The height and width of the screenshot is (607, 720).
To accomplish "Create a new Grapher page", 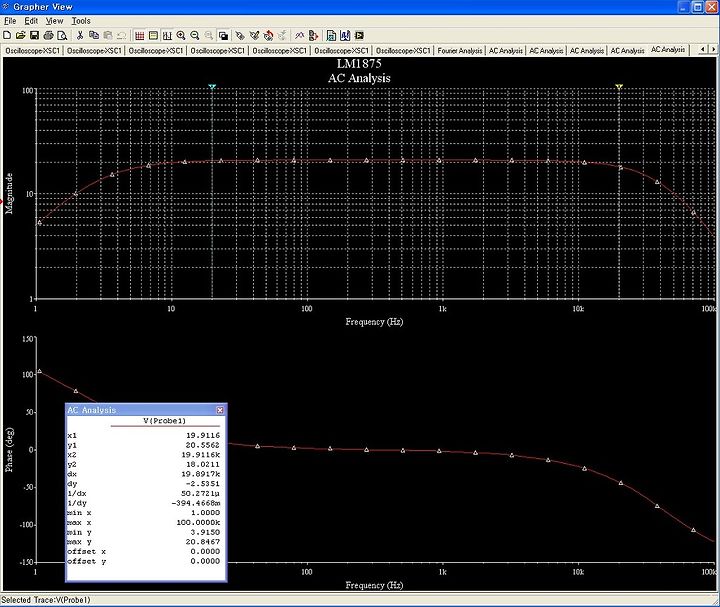I will [7, 35].
